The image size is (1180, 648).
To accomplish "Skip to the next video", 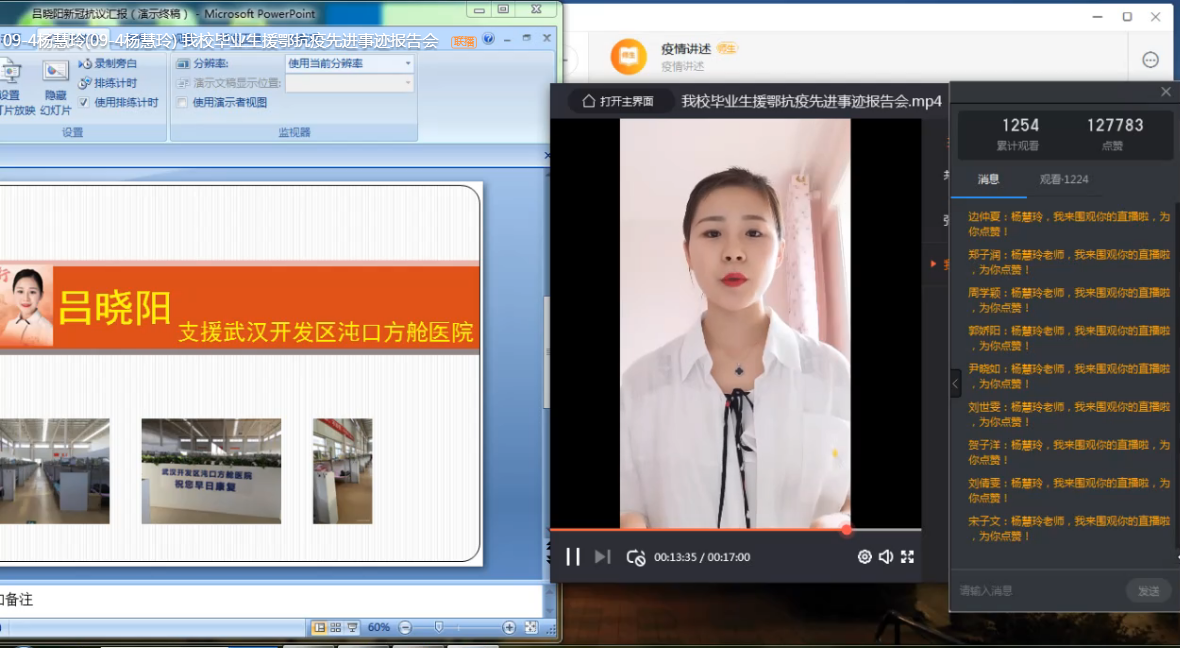I will point(602,557).
